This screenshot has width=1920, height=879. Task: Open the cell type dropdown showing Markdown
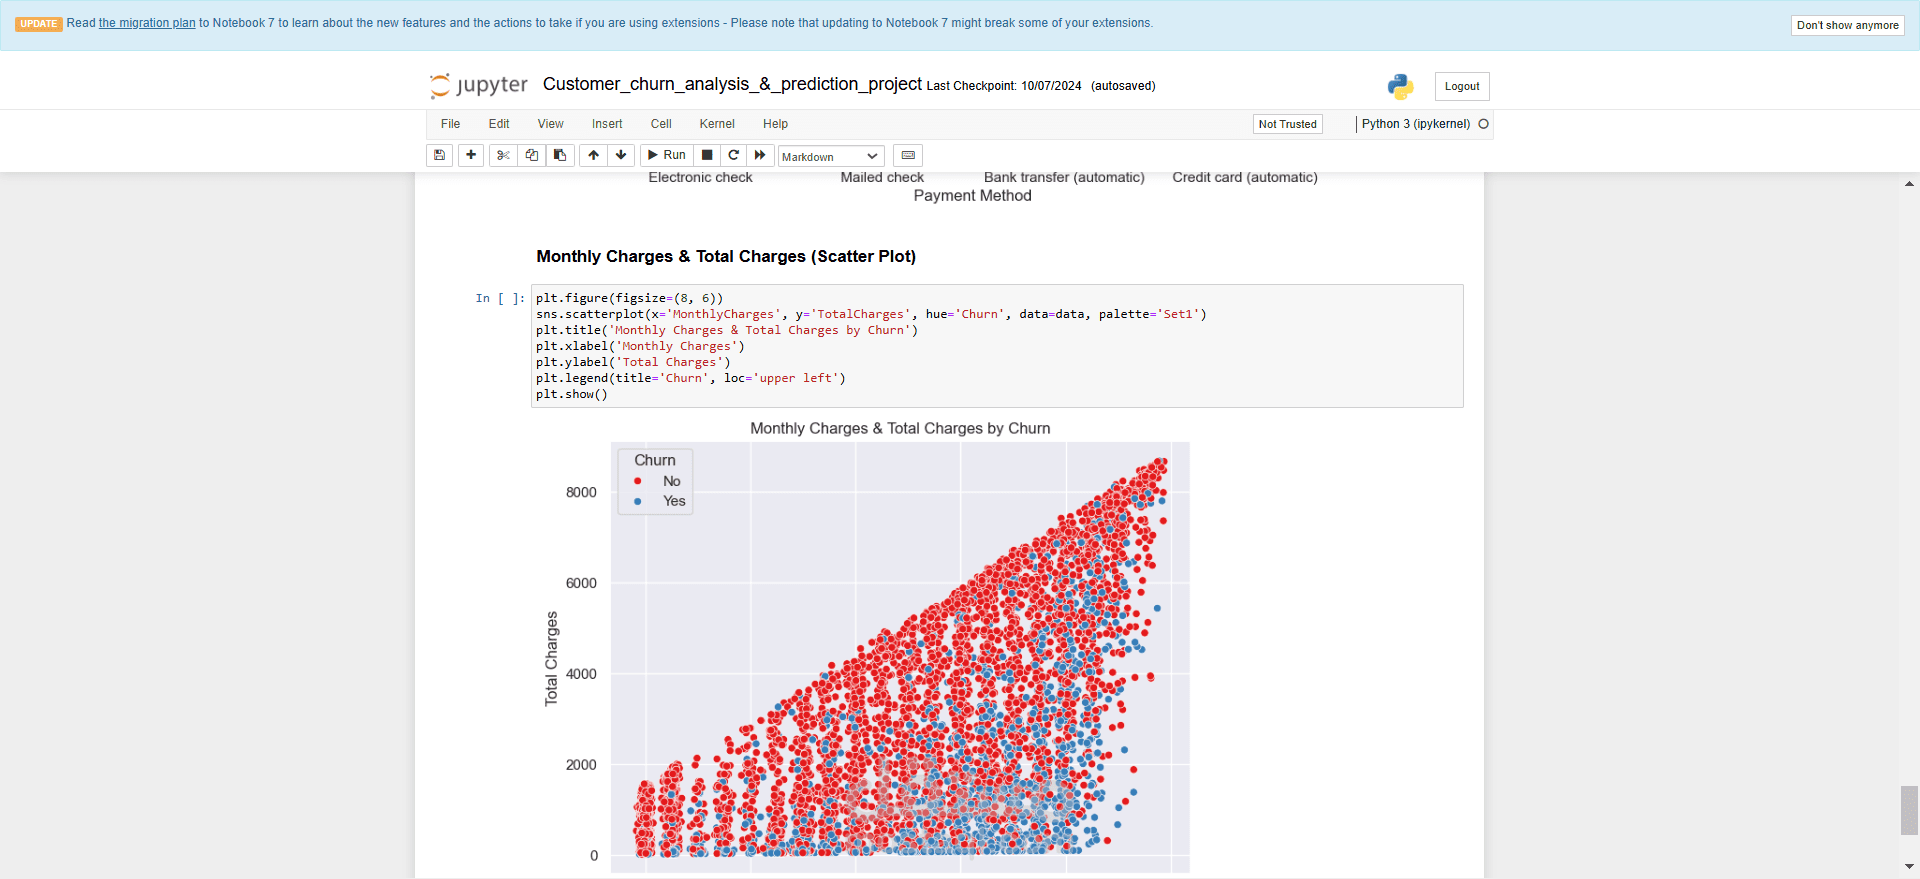[831, 156]
